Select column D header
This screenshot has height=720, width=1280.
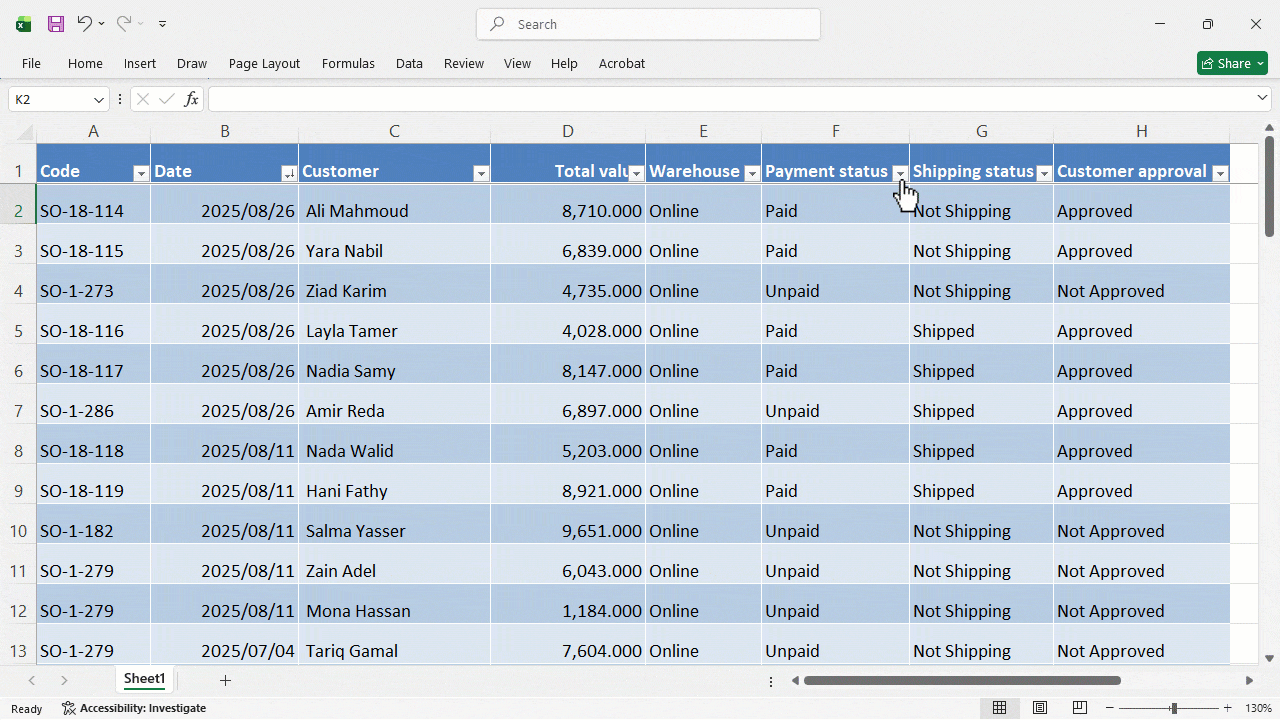568,131
